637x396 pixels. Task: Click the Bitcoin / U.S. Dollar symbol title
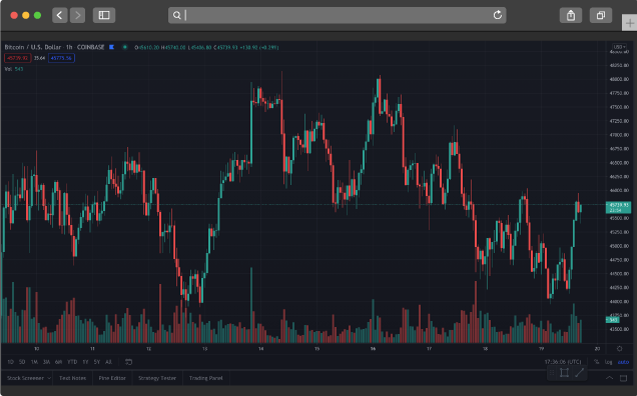point(32,47)
